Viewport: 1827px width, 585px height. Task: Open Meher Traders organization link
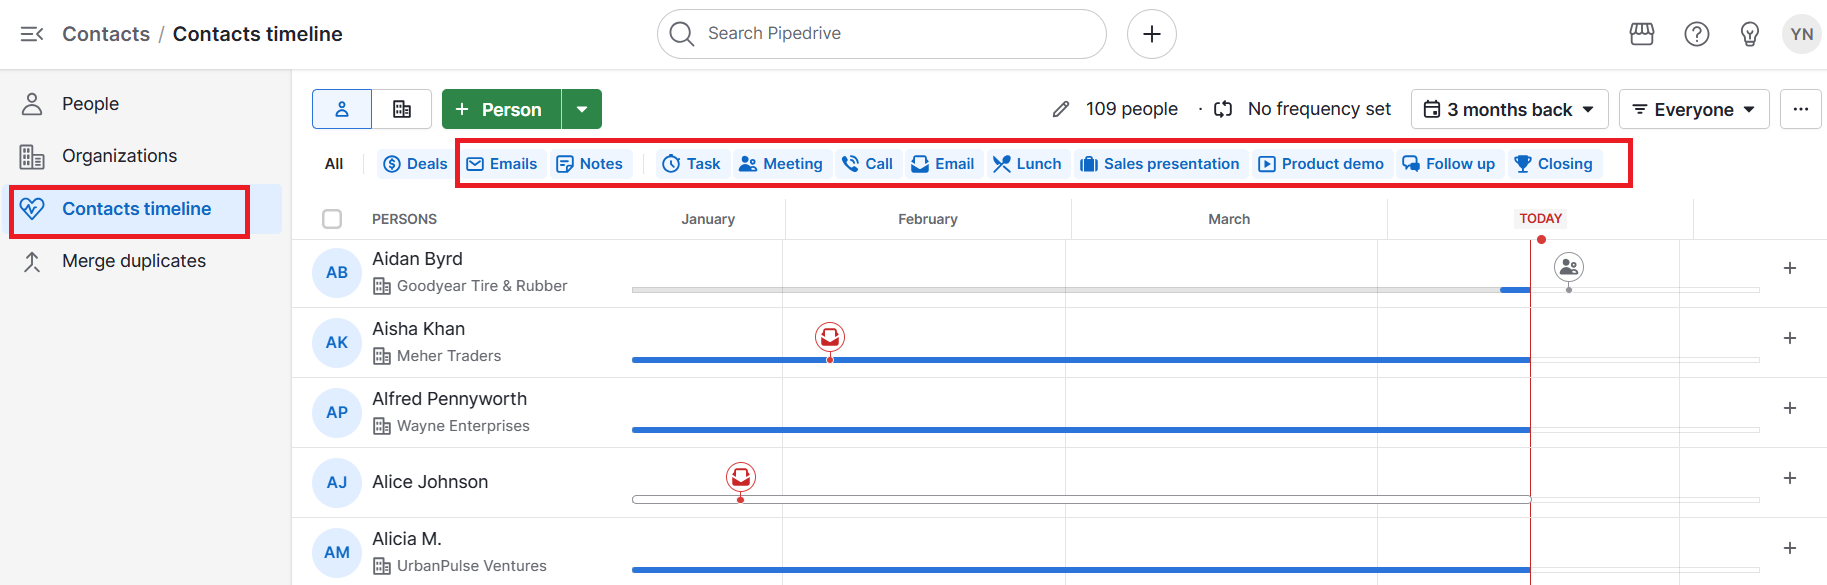[x=449, y=356]
